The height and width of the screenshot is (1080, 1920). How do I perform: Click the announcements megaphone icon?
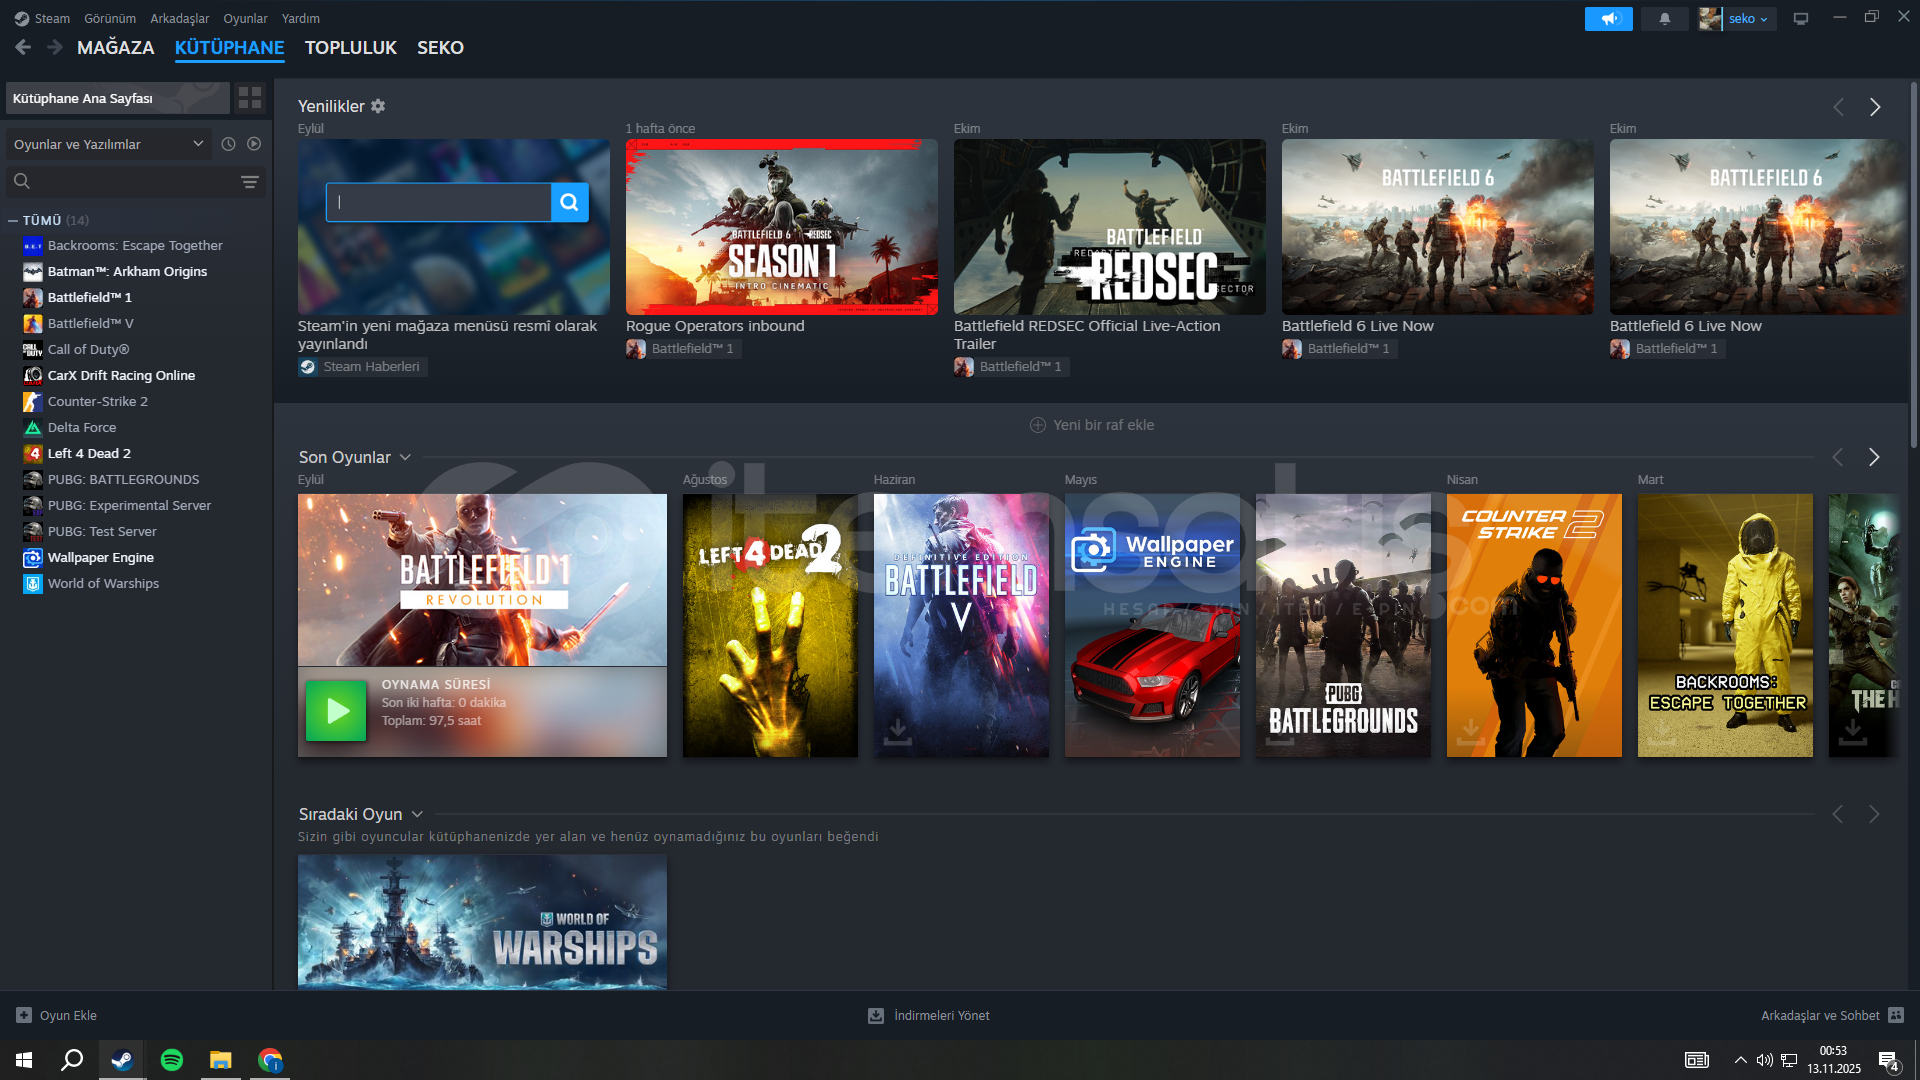[1608, 19]
